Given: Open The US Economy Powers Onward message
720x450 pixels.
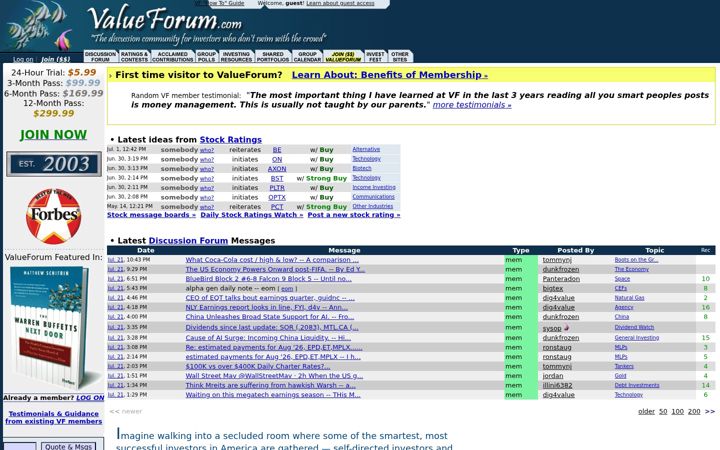Looking at the screenshot, I should [x=275, y=270].
